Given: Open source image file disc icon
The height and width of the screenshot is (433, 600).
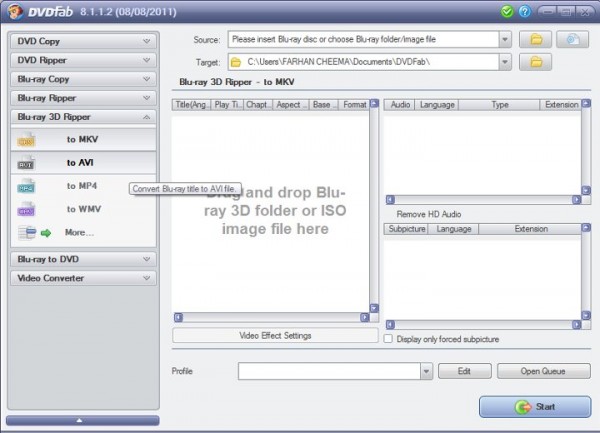Looking at the screenshot, I should pos(572,39).
